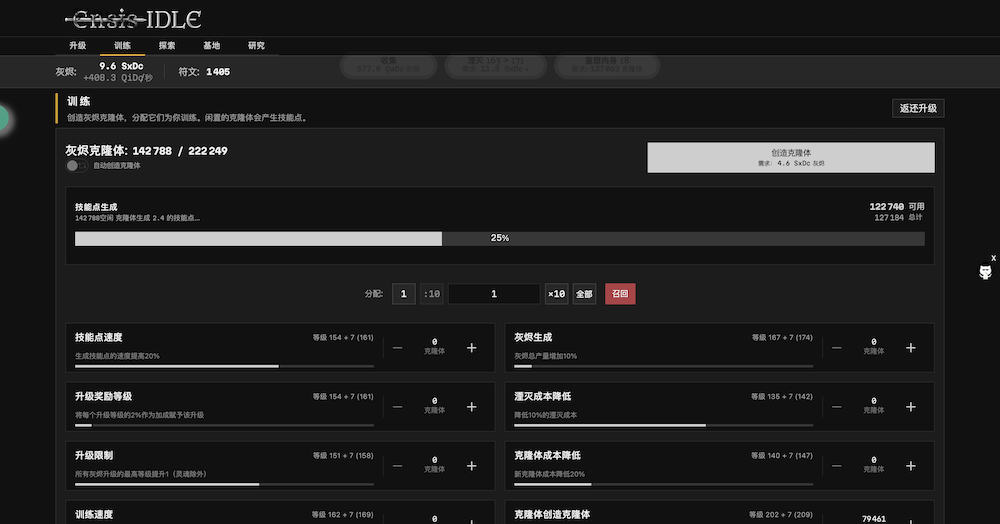Click plus icon for 灰烬生成
Viewport: 1000px width, 524px height.
point(910,348)
